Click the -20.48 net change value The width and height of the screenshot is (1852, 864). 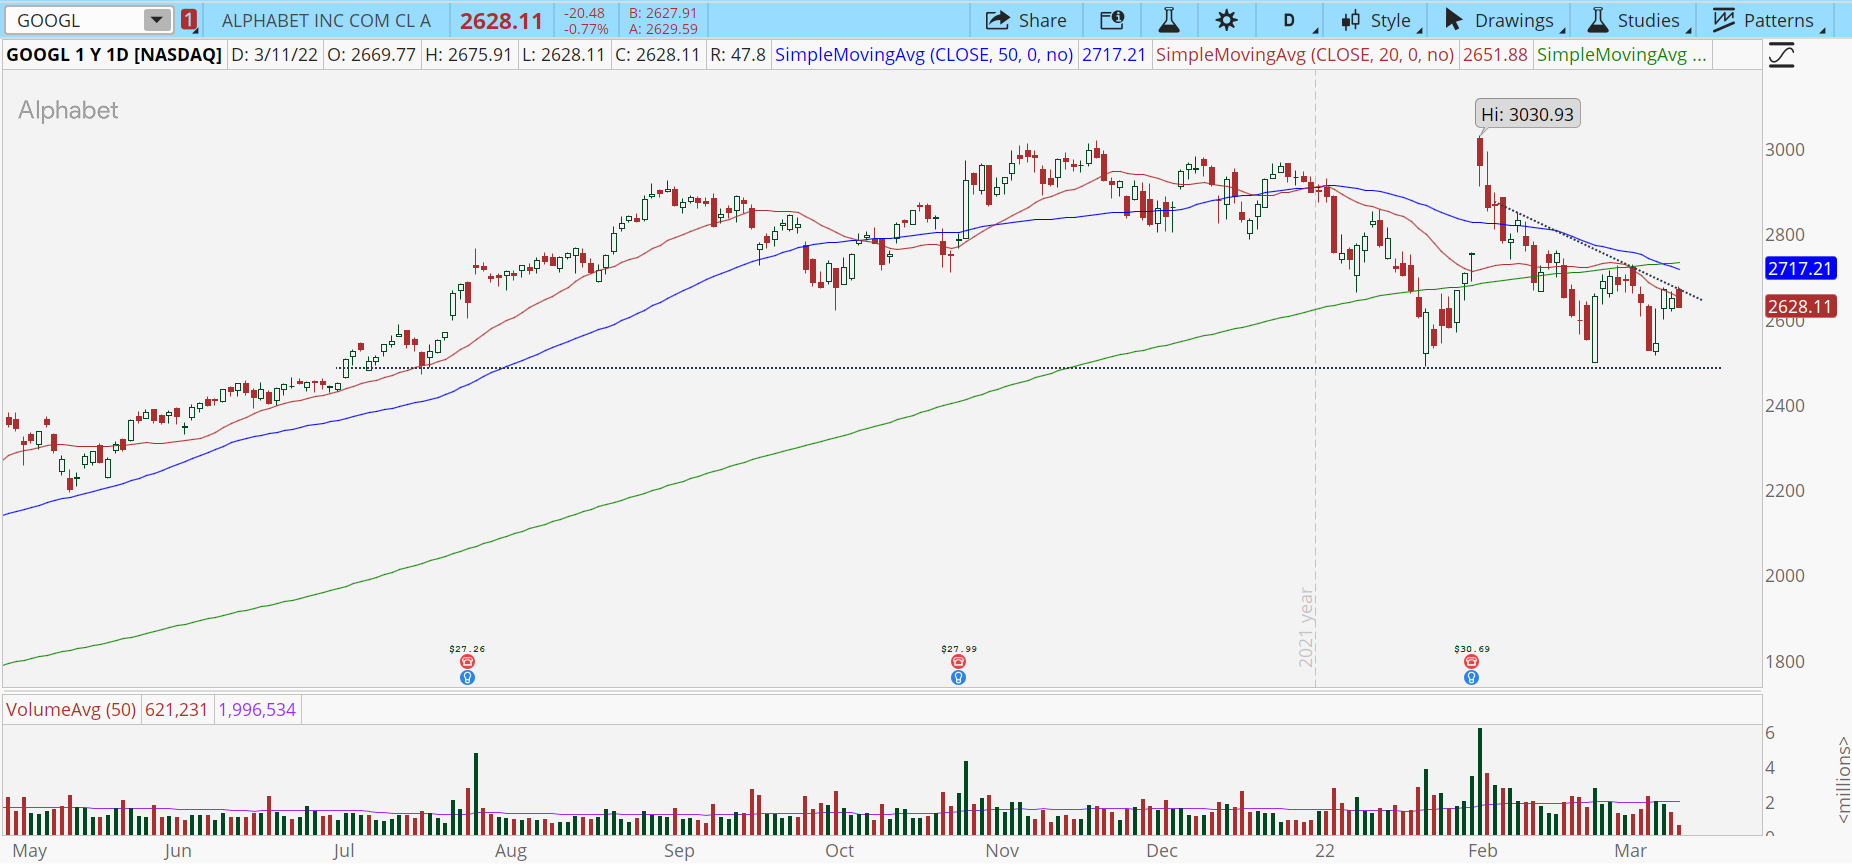click(x=584, y=13)
